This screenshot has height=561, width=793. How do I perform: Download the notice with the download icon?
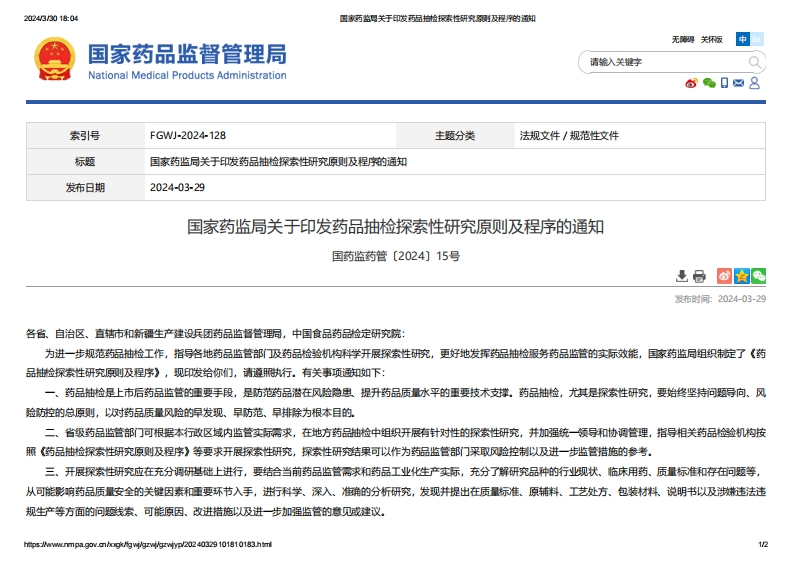click(682, 276)
